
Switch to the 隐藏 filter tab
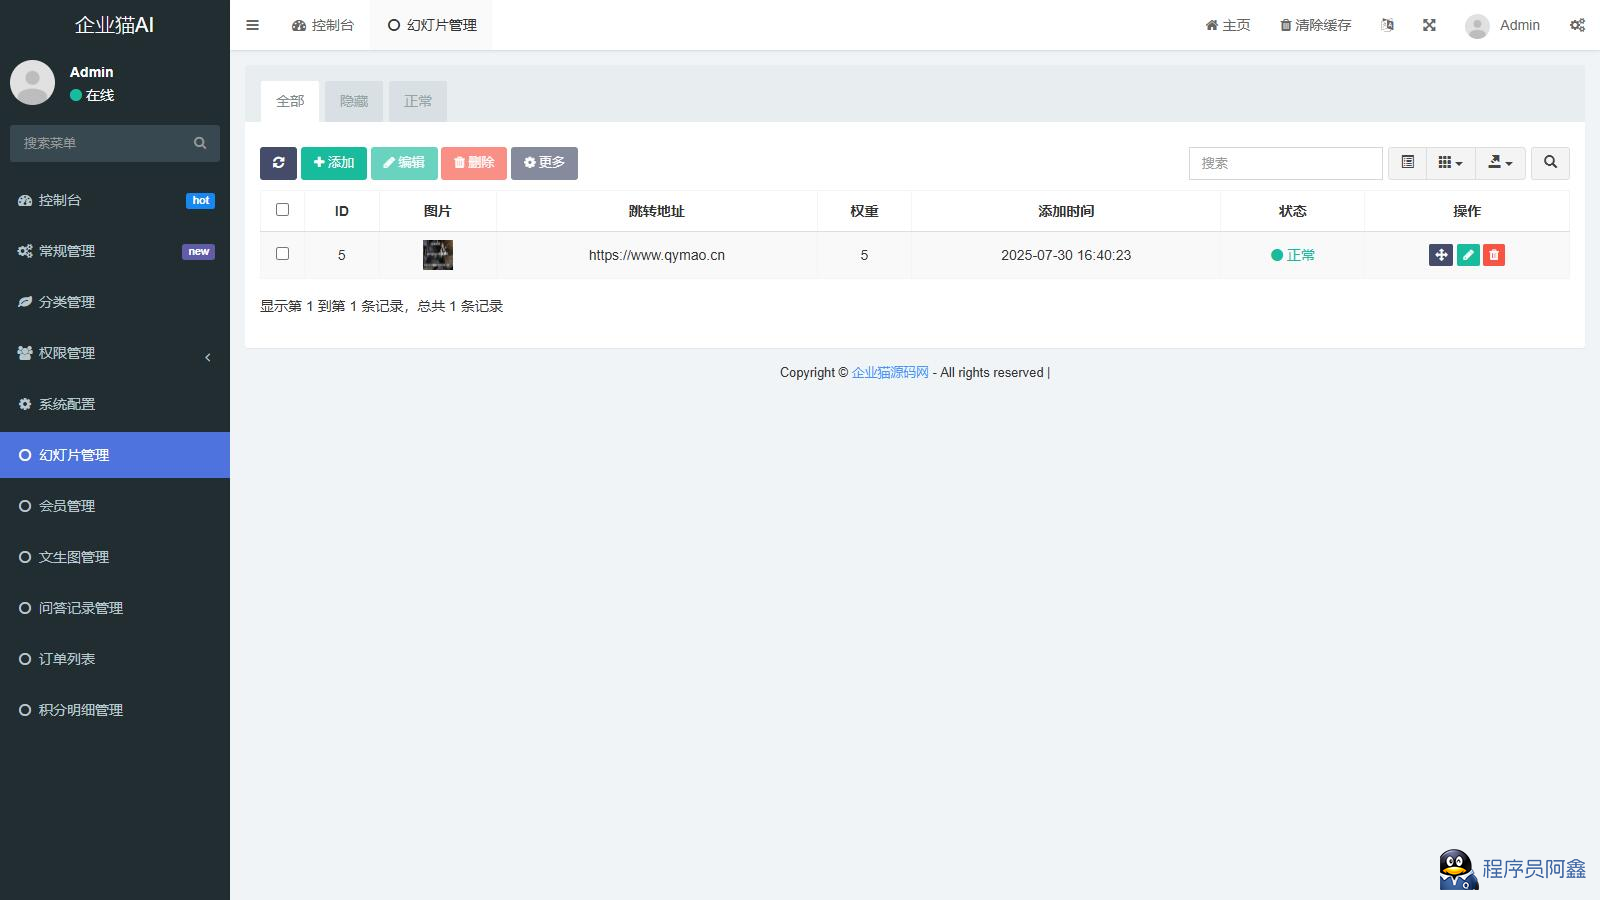(354, 101)
